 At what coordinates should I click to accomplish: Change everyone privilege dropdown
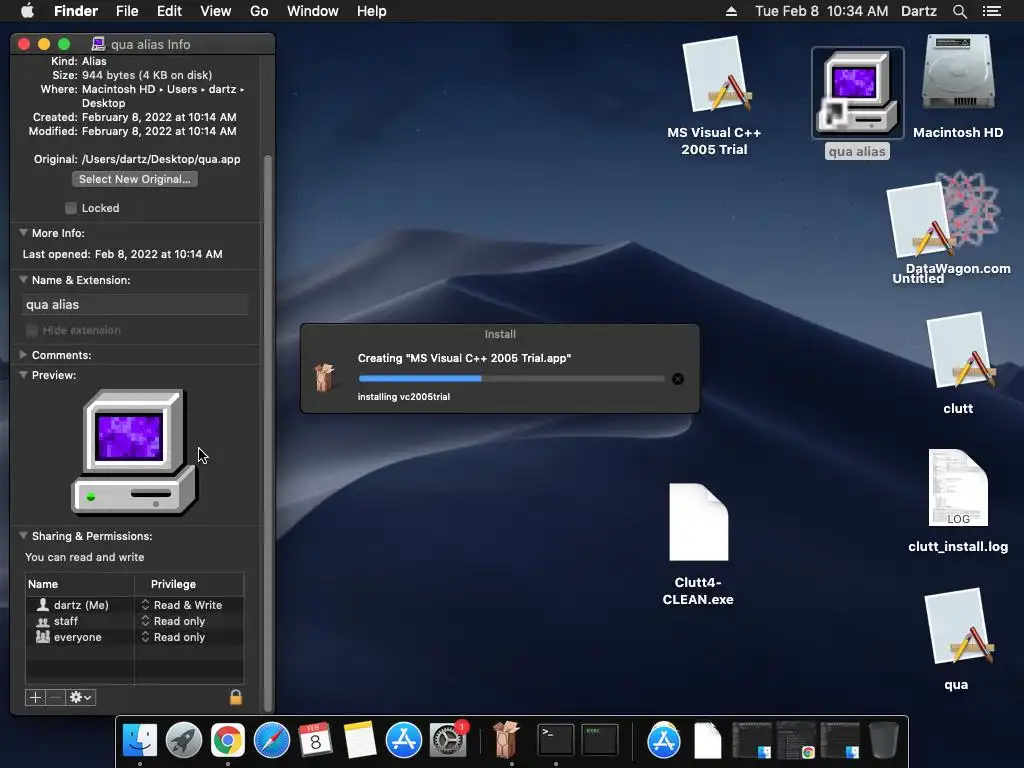174,637
